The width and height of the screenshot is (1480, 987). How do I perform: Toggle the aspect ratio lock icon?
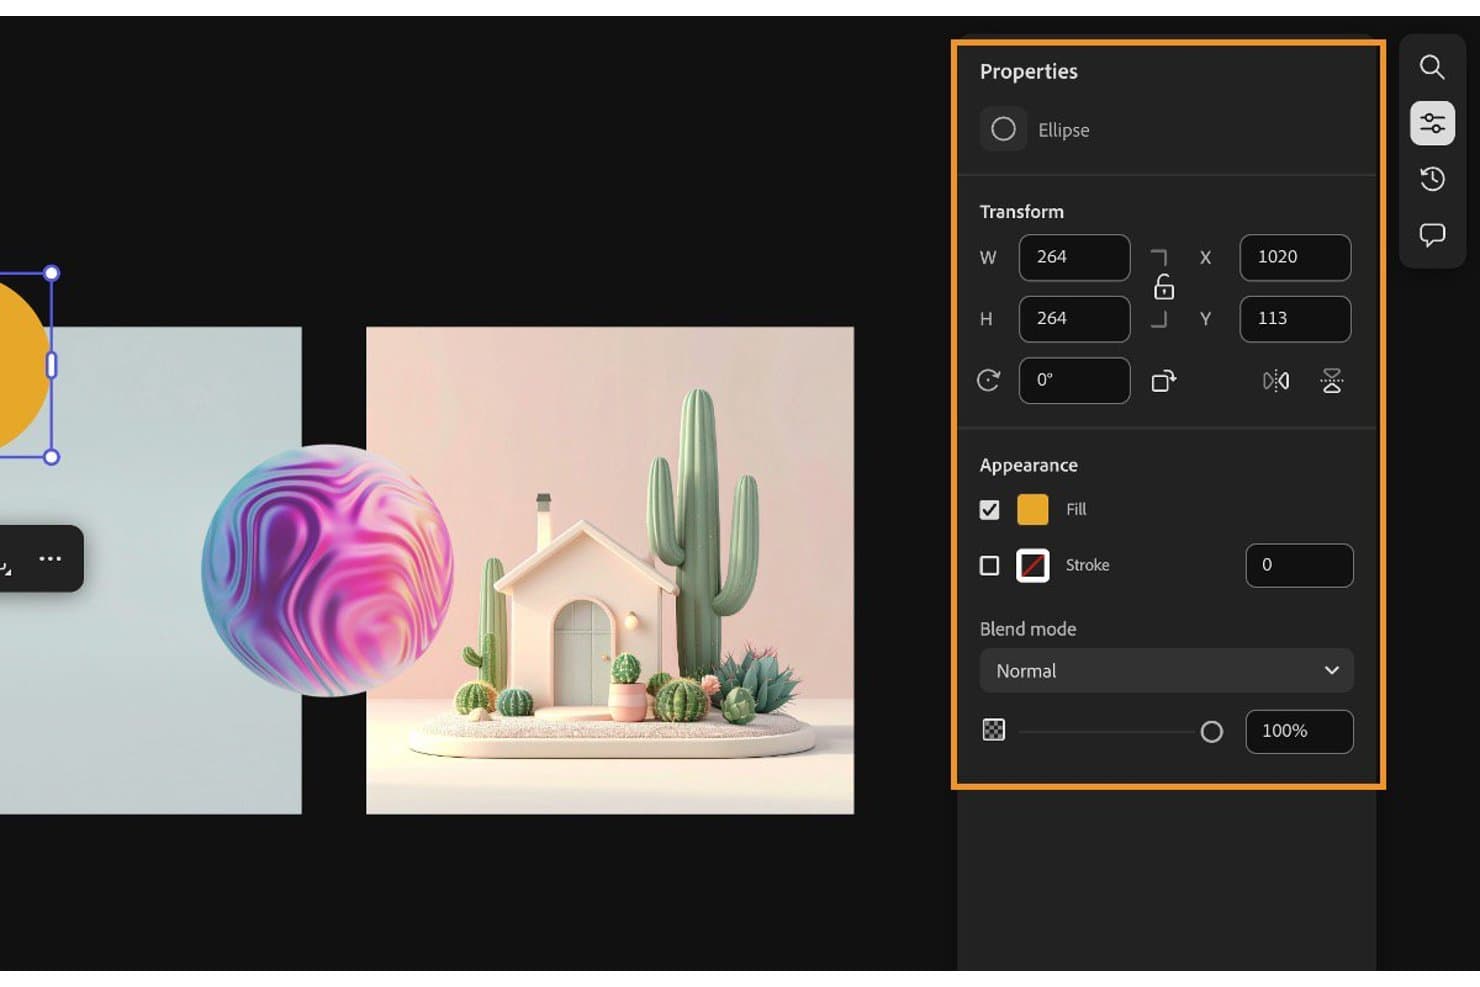[1163, 287]
